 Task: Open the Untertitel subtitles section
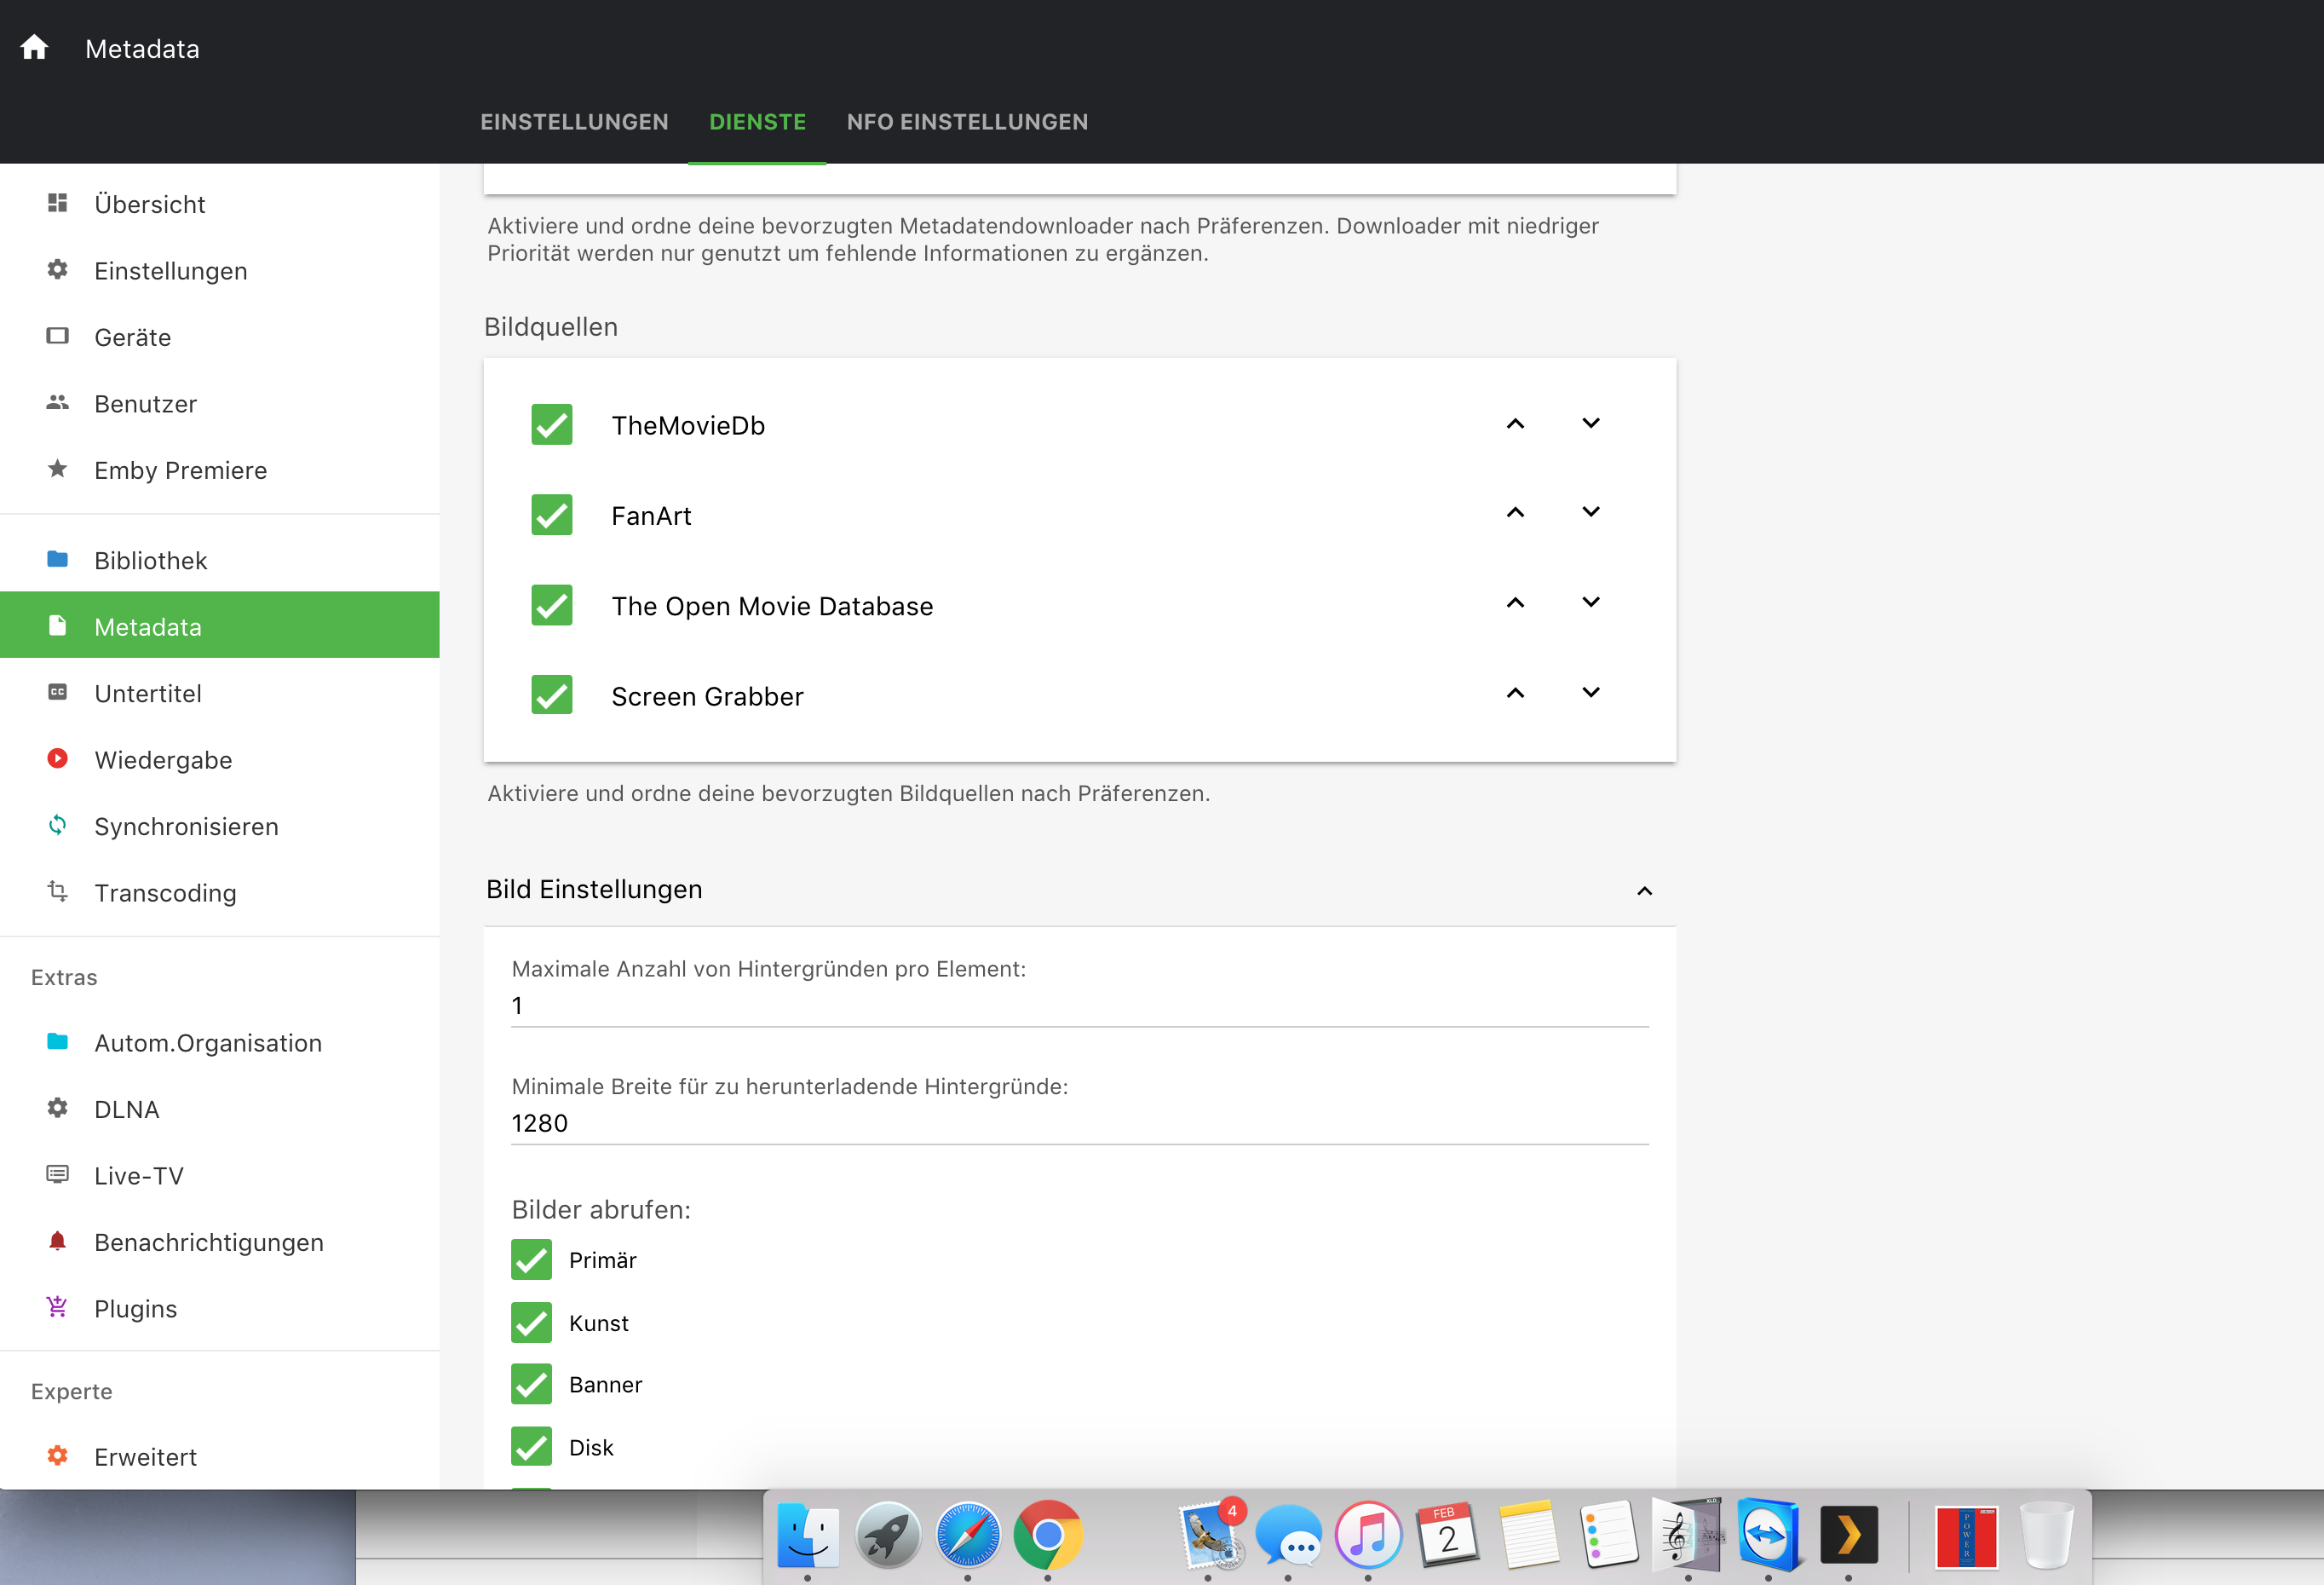coord(220,693)
